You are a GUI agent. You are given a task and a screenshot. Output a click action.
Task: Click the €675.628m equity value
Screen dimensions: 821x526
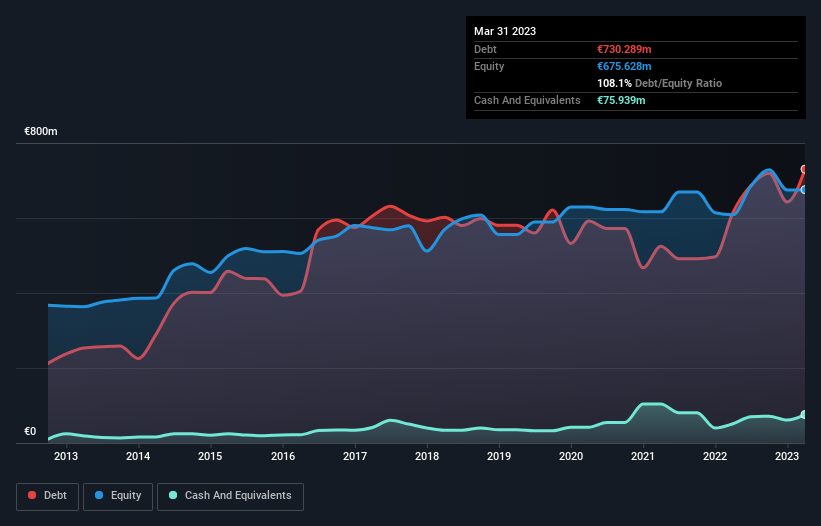point(624,66)
